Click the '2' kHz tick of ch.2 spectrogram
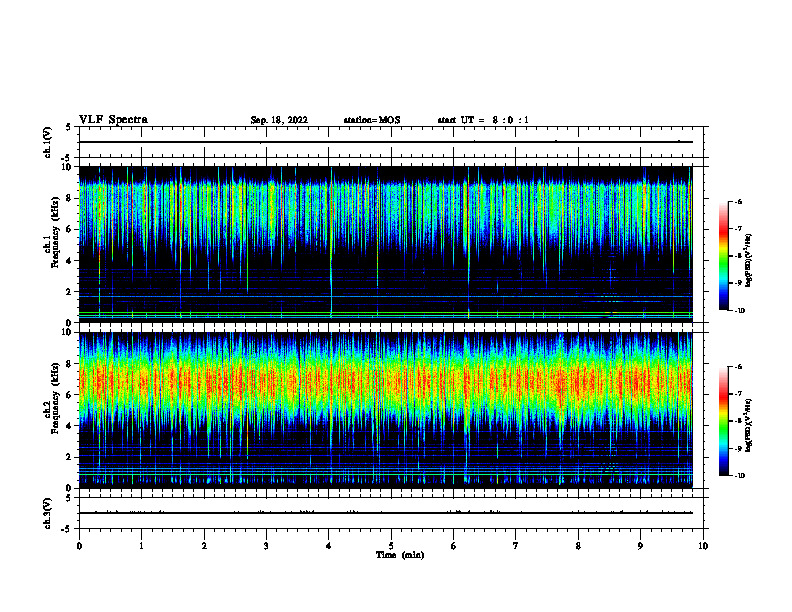This screenshot has width=792, height=612. pos(70,457)
